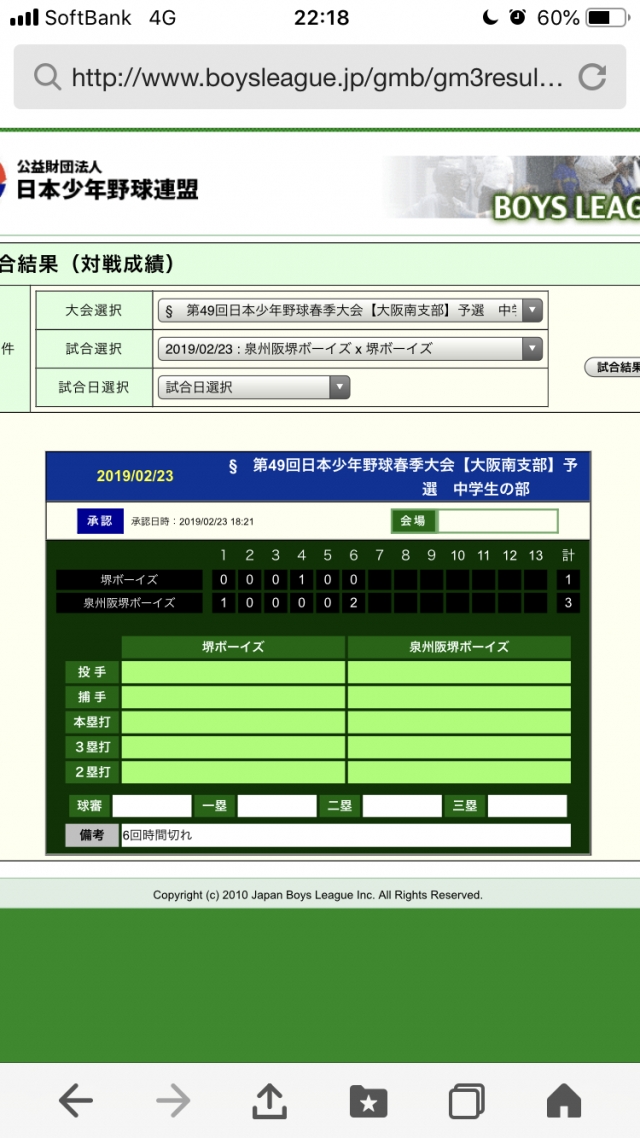Open the bookmarks folder icon
Image resolution: width=640 pixels, height=1138 pixels.
point(368,1101)
